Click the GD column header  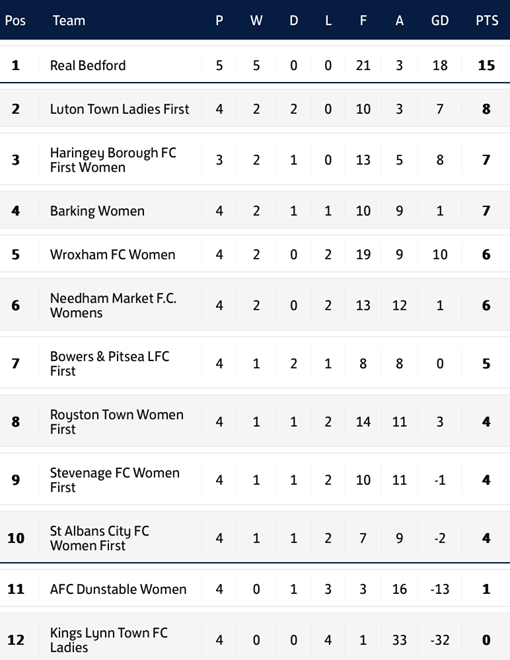440,20
